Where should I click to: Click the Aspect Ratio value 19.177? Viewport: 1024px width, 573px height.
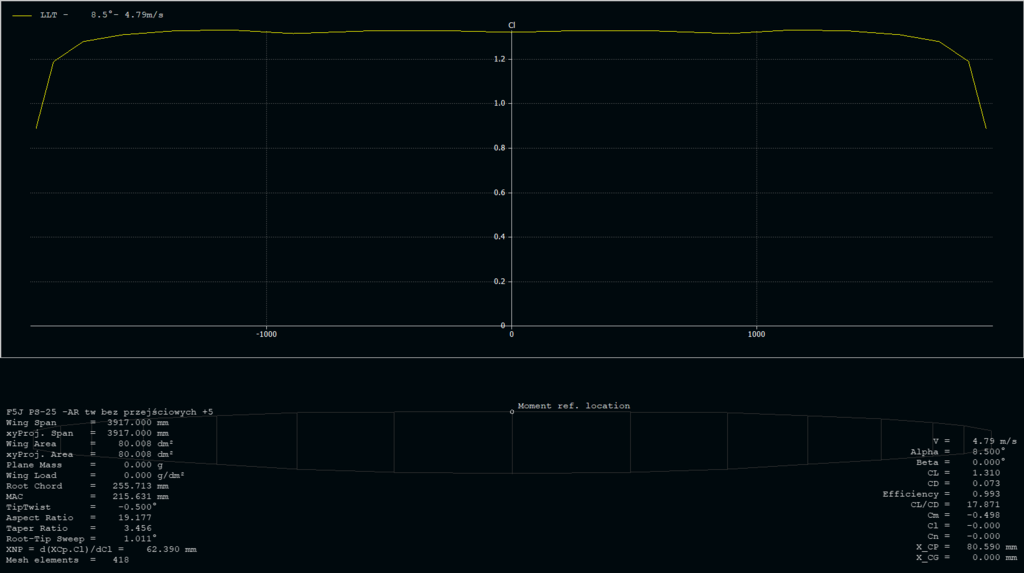coord(135,517)
